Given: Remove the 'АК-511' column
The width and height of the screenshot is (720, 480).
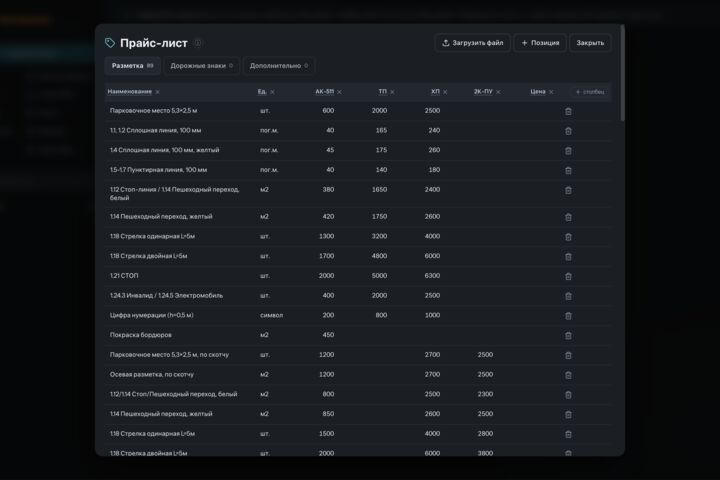Looking at the screenshot, I should point(339,92).
